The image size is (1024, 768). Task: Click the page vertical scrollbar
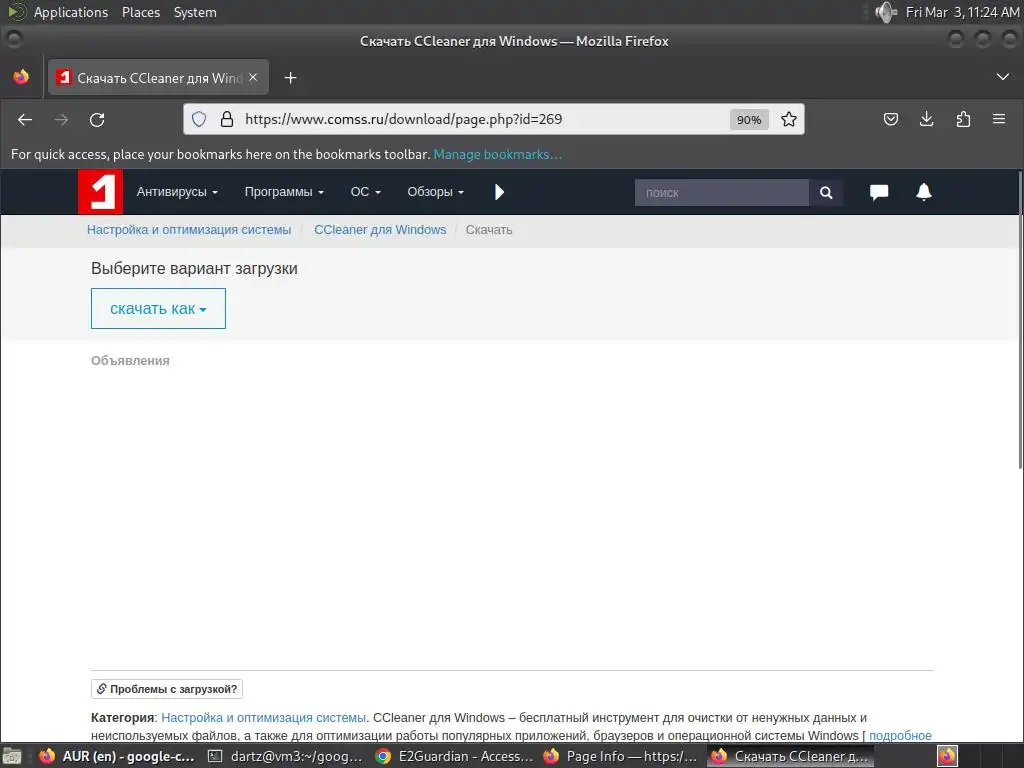(x=1019, y=319)
